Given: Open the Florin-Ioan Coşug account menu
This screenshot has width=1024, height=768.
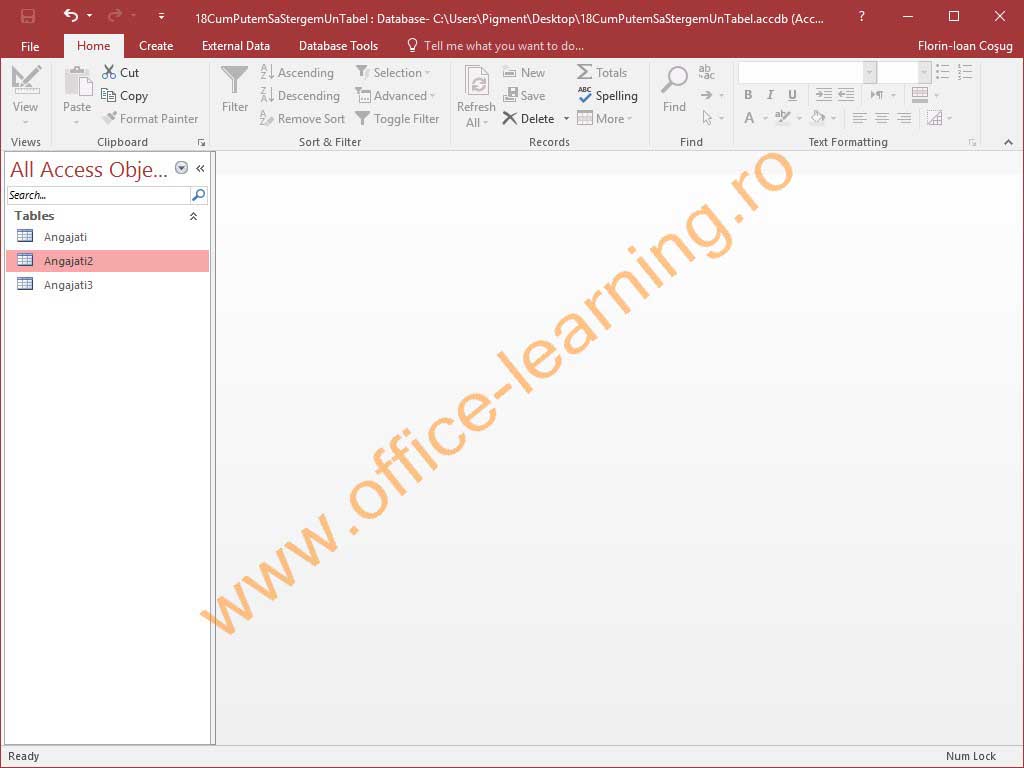Looking at the screenshot, I should [x=965, y=46].
